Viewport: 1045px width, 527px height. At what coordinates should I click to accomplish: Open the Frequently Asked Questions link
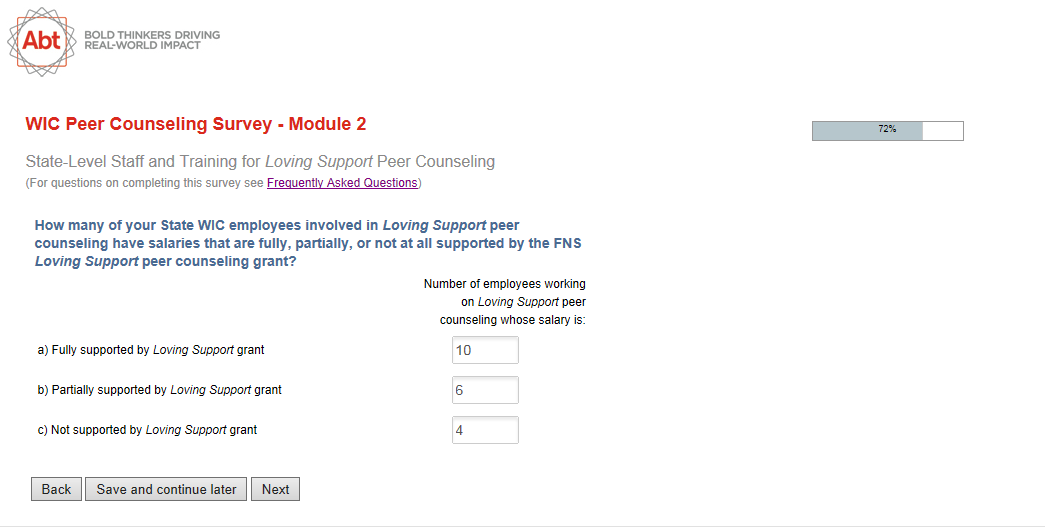pos(342,183)
